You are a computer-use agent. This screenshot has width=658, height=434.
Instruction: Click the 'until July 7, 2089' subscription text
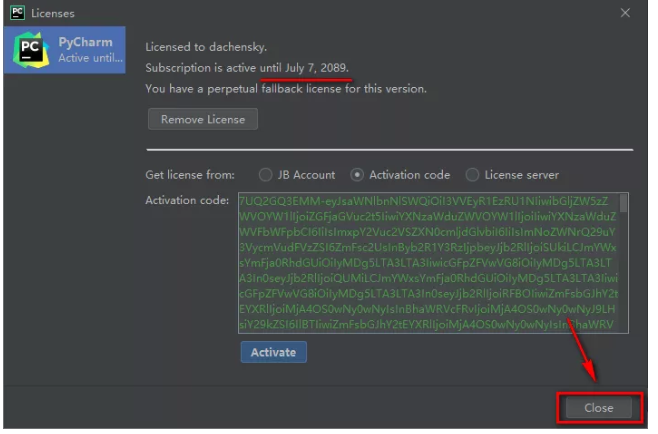pos(304,68)
